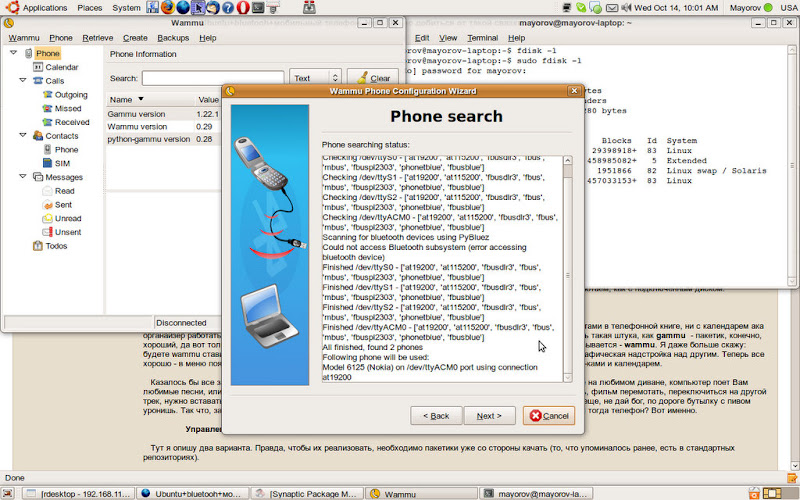Collapse the Contacts tree node
This screenshot has width=800, height=500.
click(x=23, y=135)
